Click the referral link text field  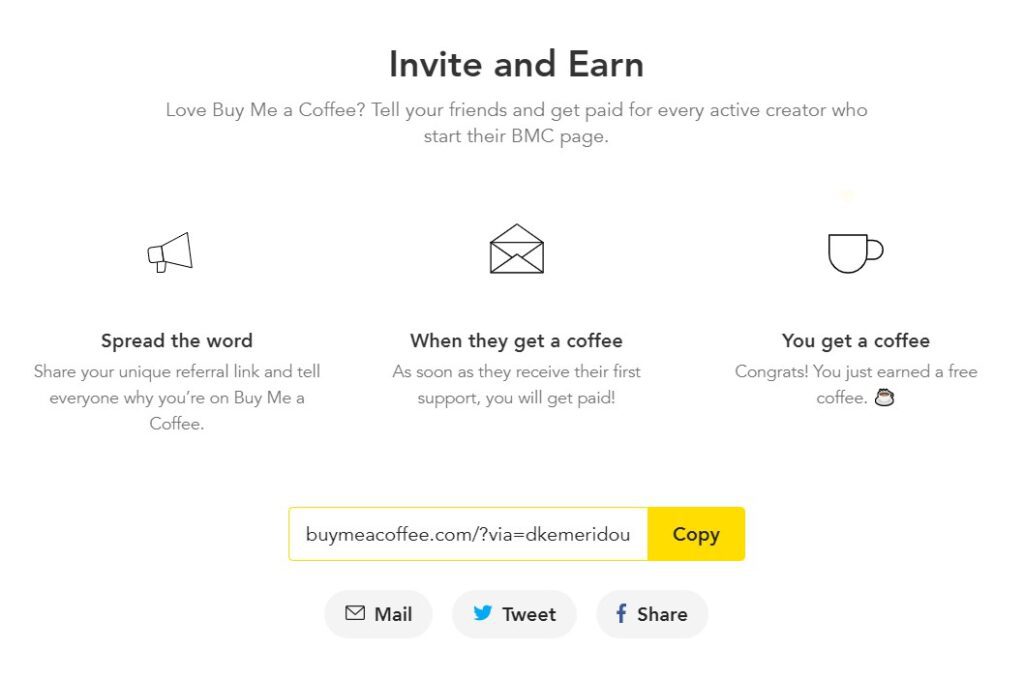pyautogui.click(x=468, y=534)
